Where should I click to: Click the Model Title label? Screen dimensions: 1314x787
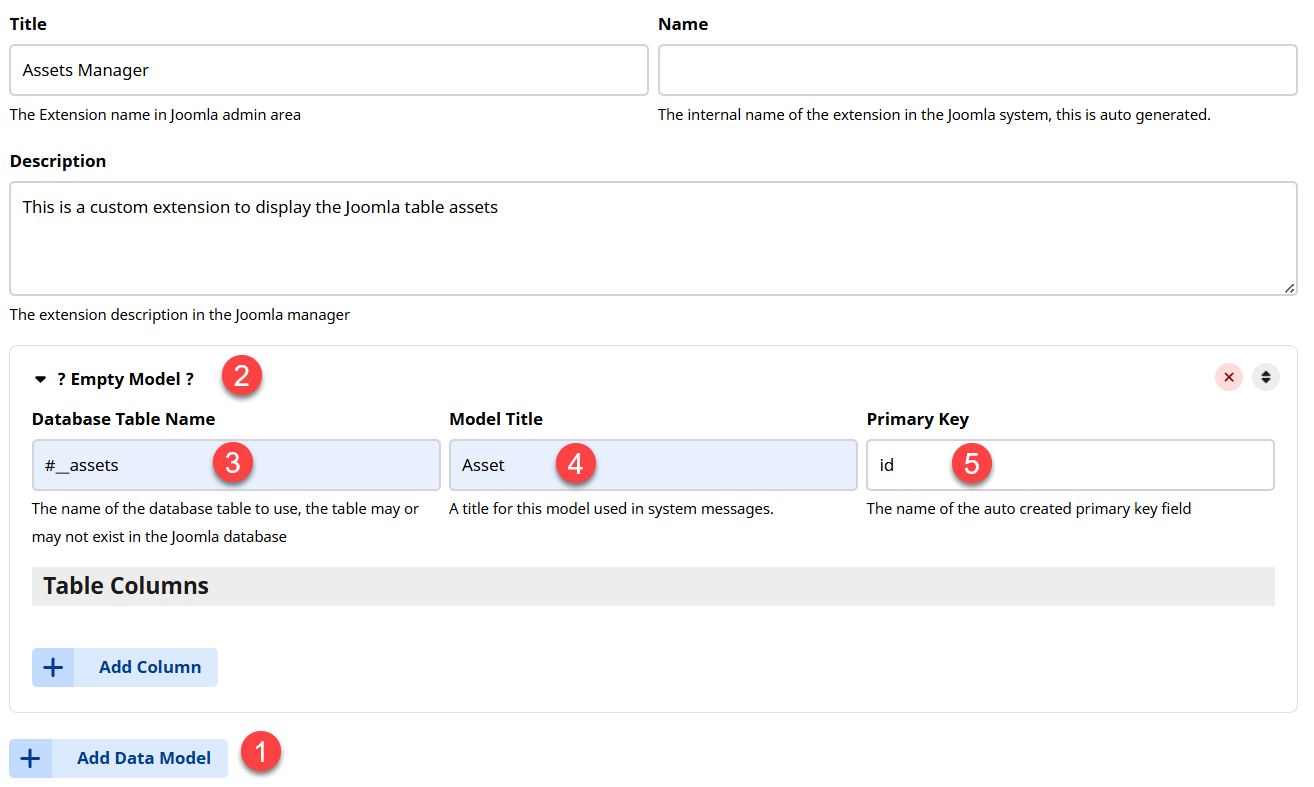tap(496, 419)
